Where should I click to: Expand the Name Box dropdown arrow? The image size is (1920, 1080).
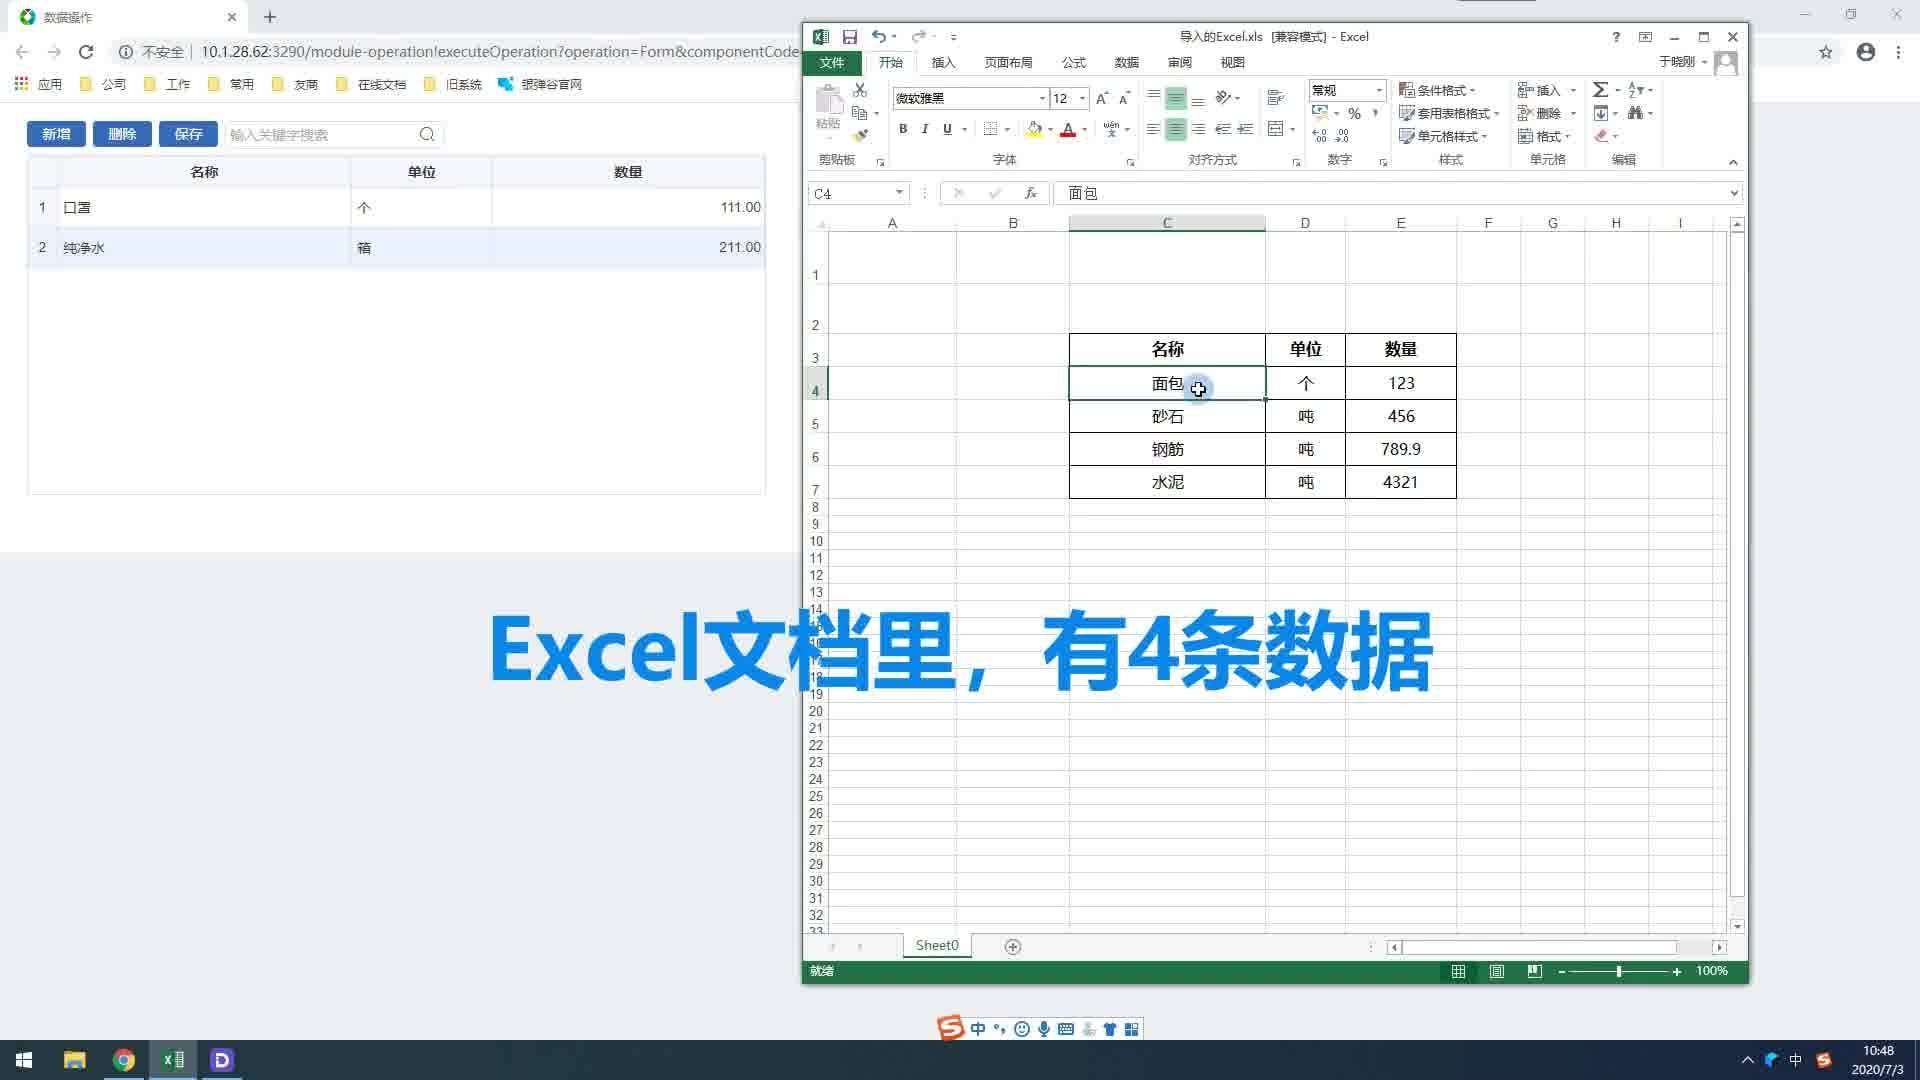click(x=899, y=193)
